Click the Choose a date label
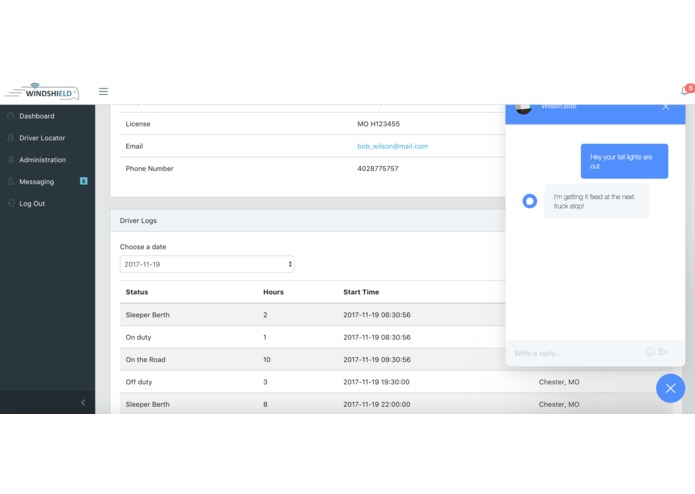Viewport: 695px width, 494px height. (143, 247)
